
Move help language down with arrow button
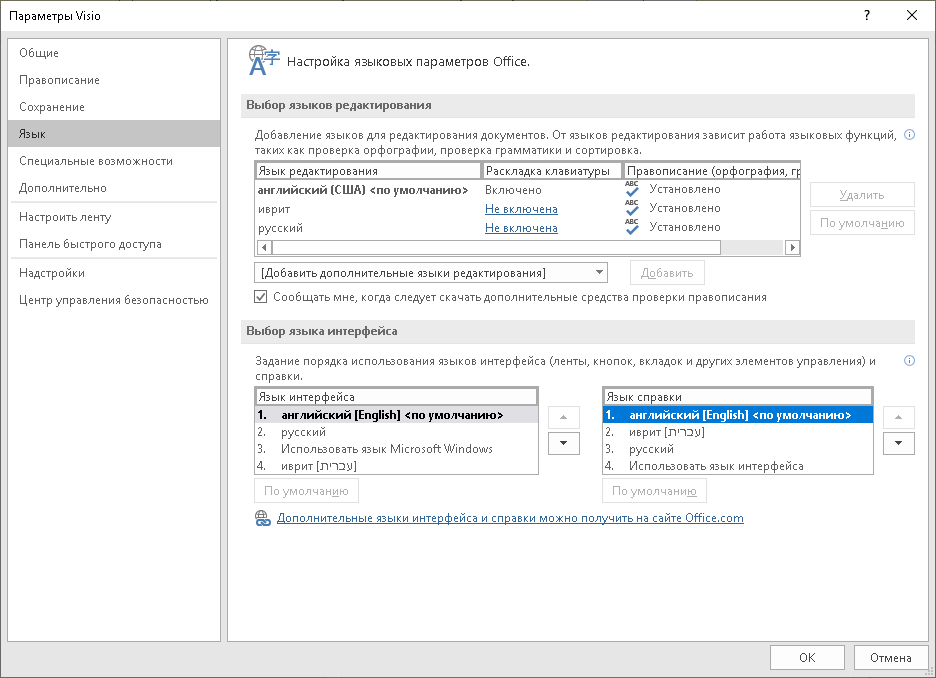[898, 443]
